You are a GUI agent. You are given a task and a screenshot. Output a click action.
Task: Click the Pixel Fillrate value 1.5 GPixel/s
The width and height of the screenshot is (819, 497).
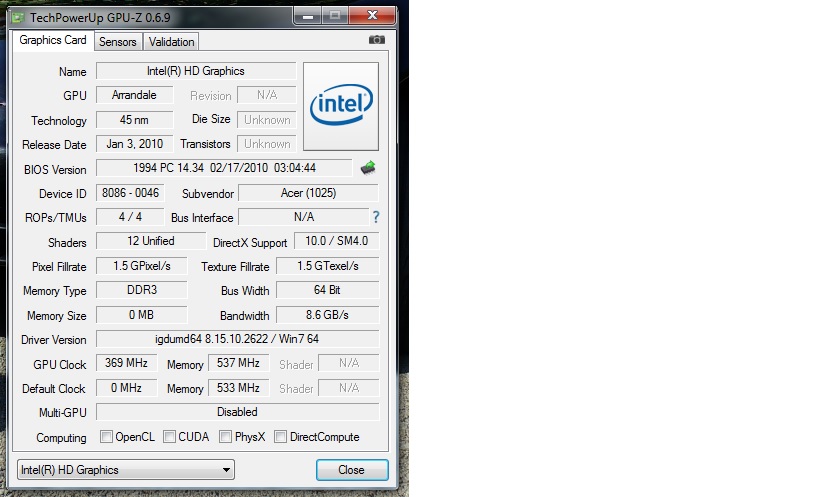142,266
